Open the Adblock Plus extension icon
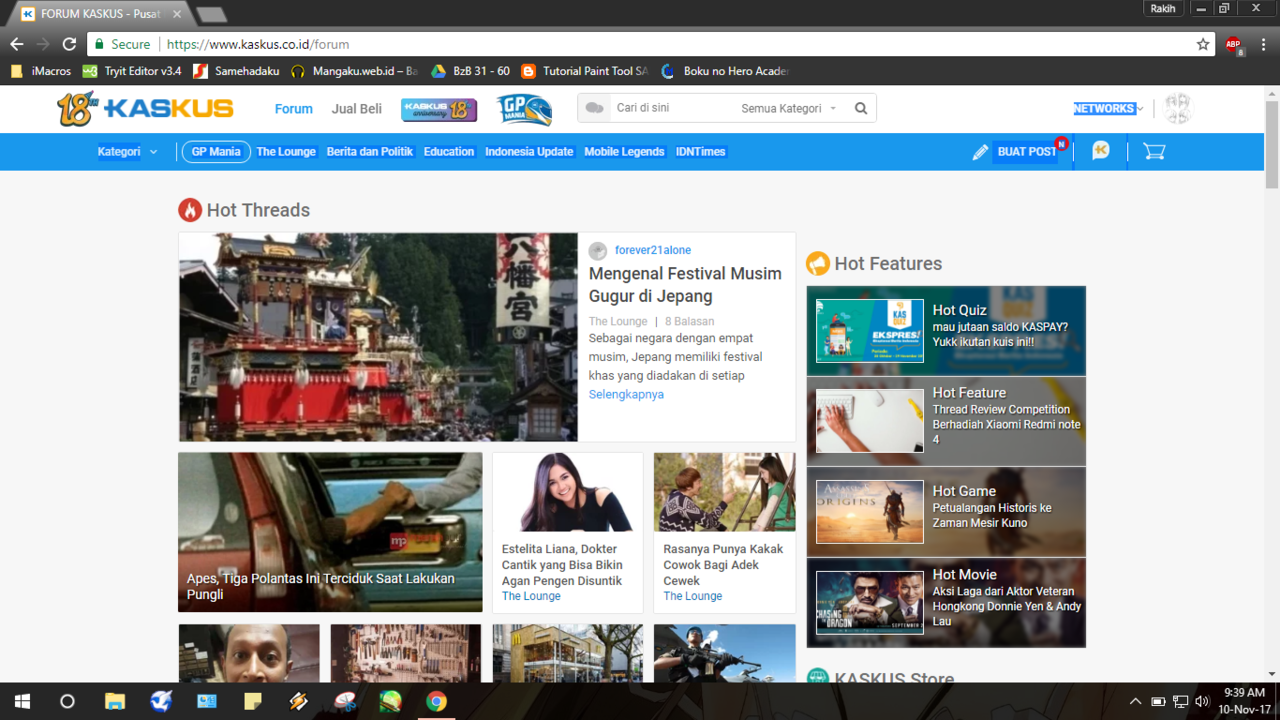The image size is (1280, 720). coord(1234,44)
